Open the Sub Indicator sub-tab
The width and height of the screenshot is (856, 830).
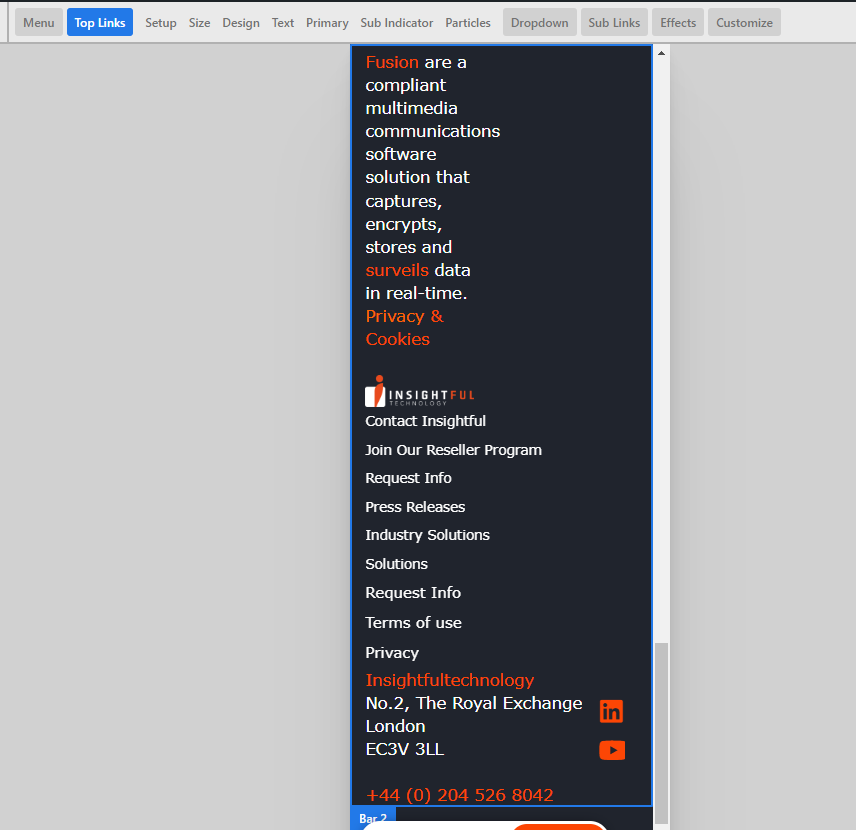[397, 23]
